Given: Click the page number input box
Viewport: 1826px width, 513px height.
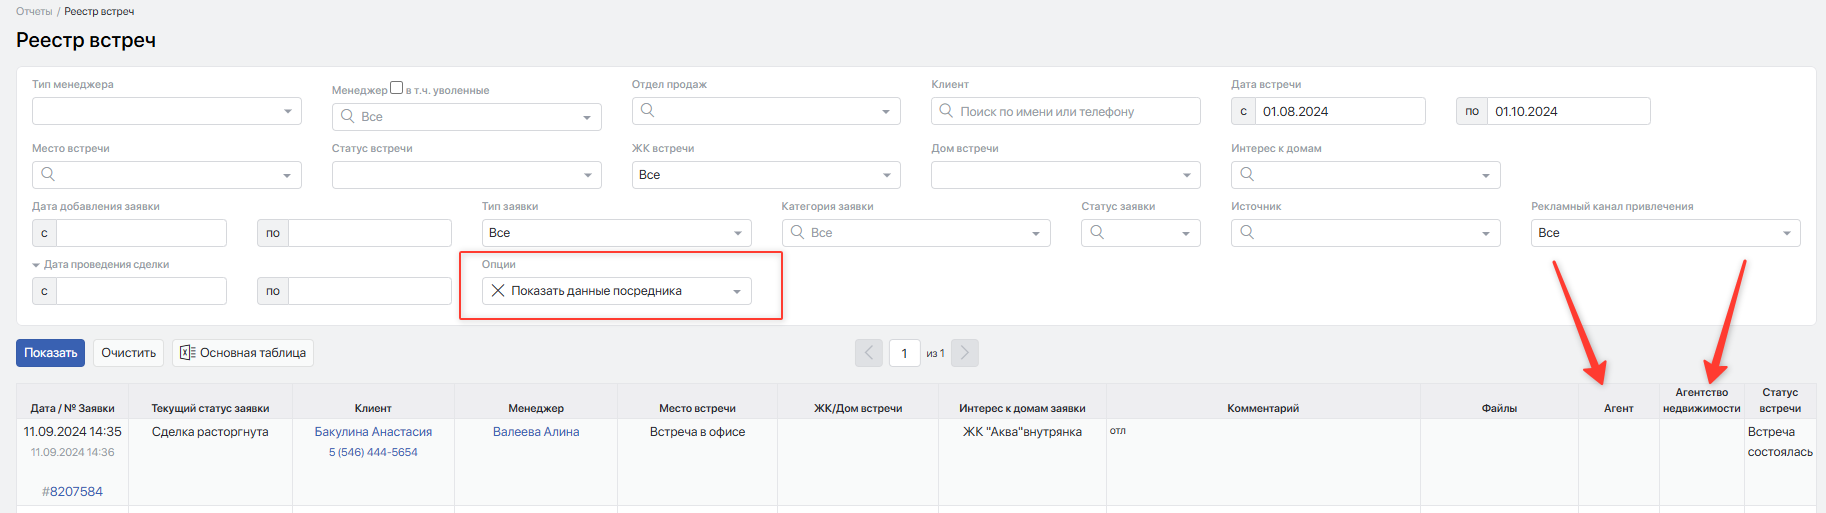Looking at the screenshot, I should click(904, 353).
